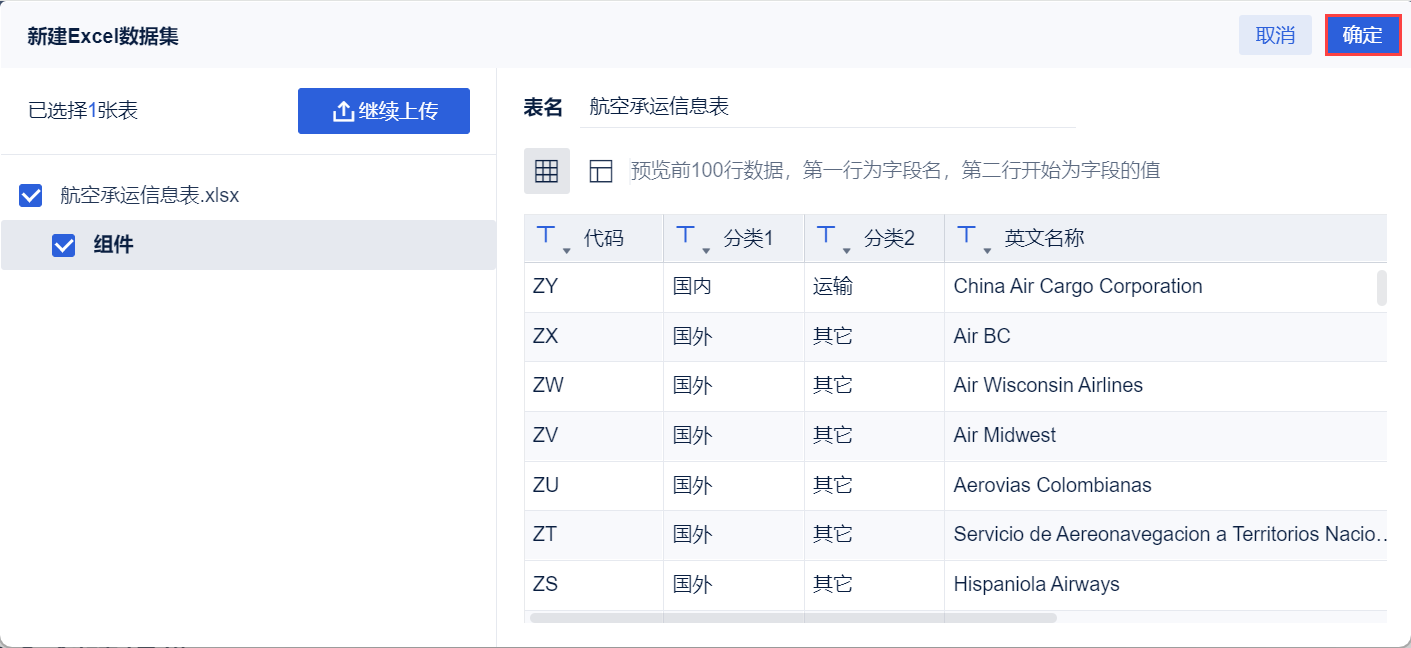Screen dimensions: 1411x648
Task: Open field type dropdown for 英文名称
Action: [x=987, y=249]
